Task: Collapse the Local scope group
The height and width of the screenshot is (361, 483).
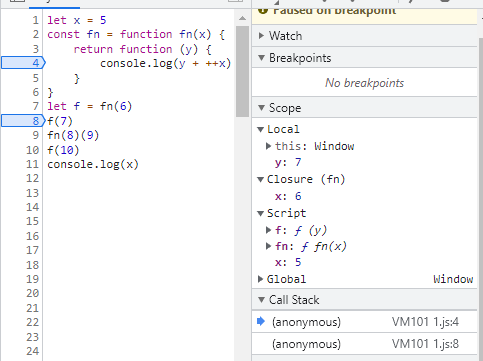Action: (260, 129)
